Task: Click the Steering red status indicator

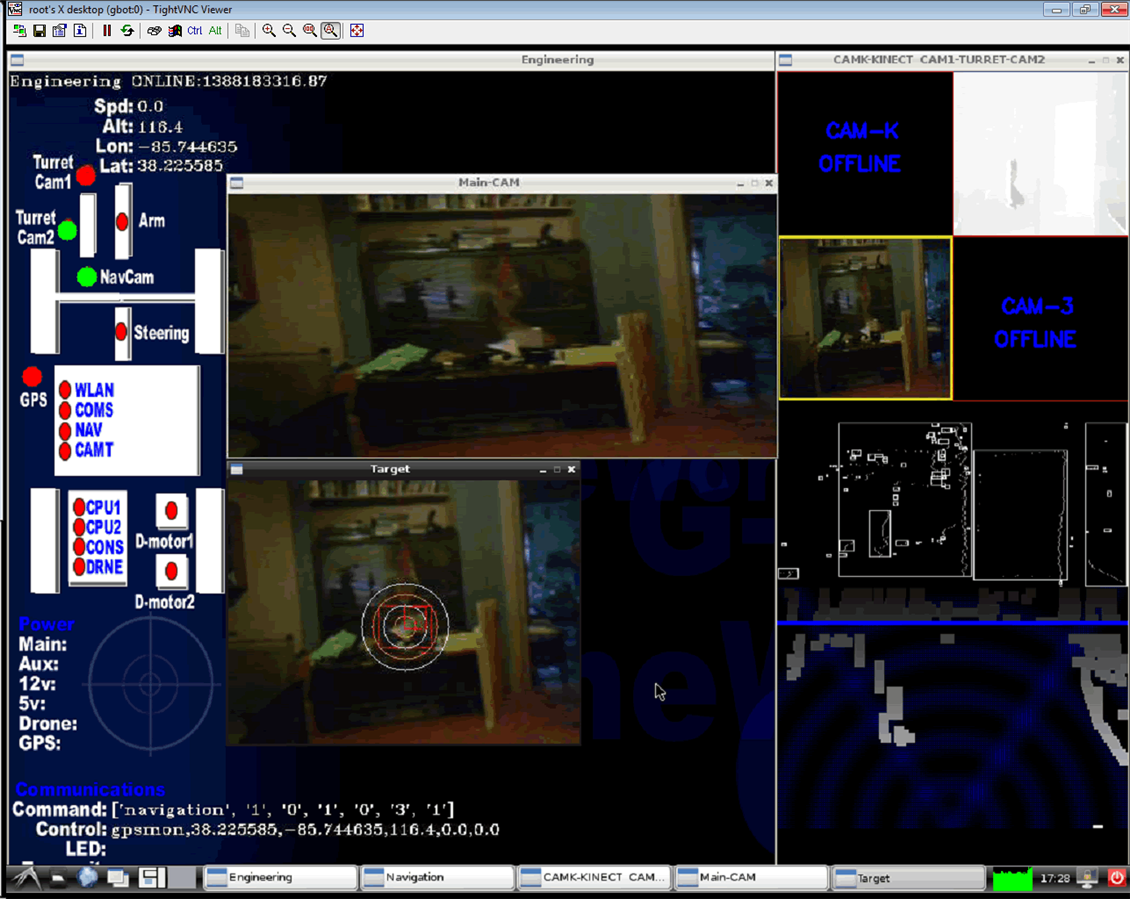Action: pos(121,332)
